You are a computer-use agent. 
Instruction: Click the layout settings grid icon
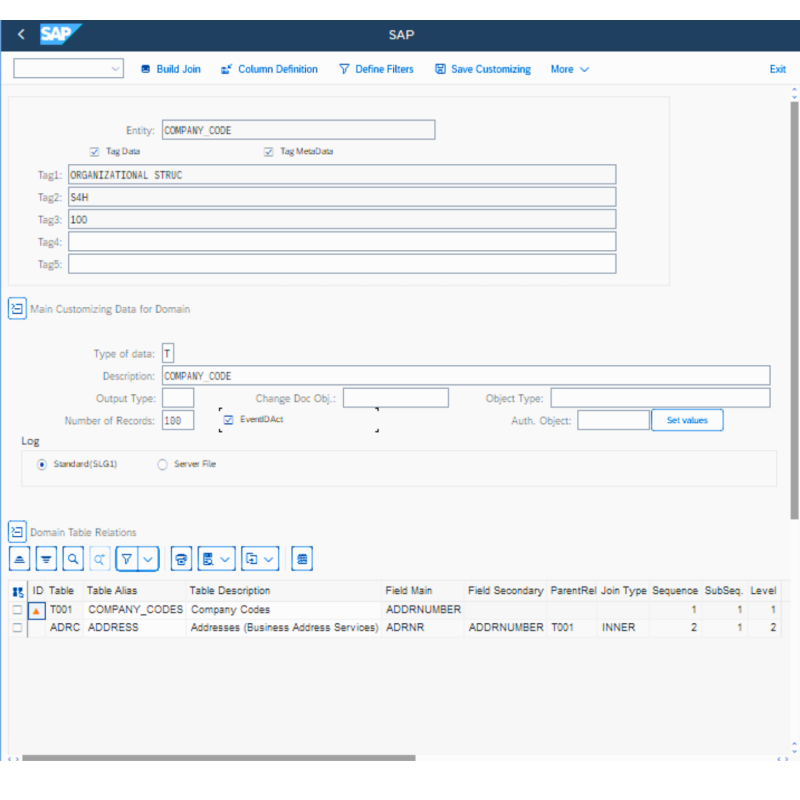(302, 558)
